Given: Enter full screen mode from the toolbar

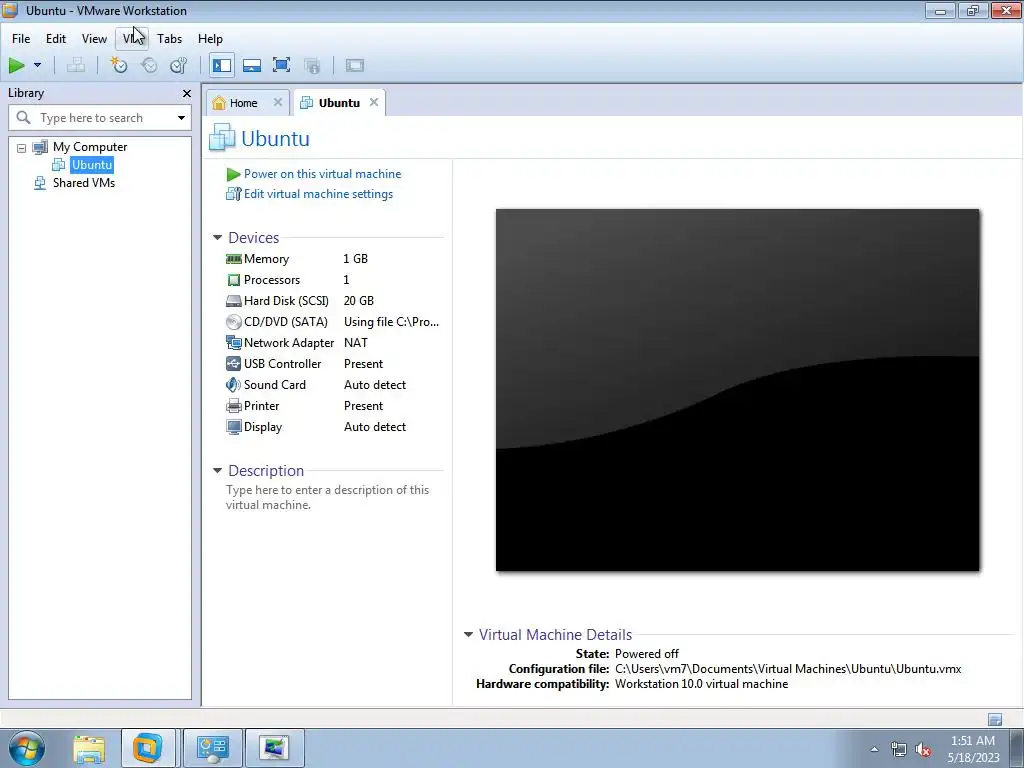Looking at the screenshot, I should click(x=281, y=65).
